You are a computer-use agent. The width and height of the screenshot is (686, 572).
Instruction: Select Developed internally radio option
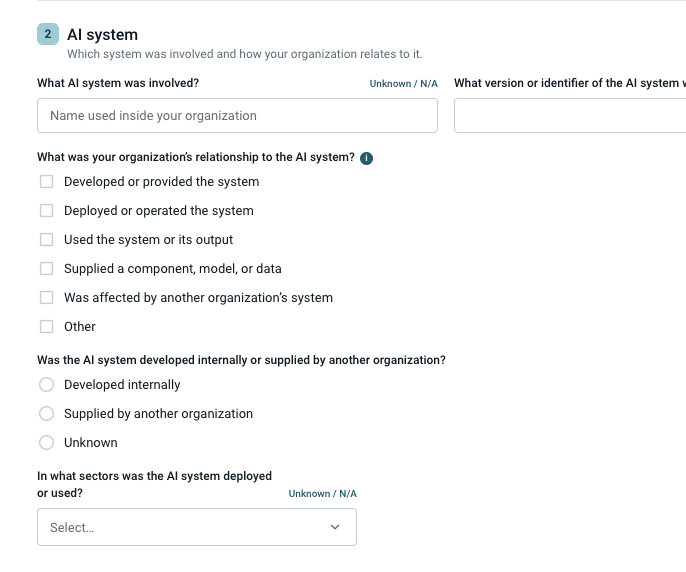click(x=46, y=385)
